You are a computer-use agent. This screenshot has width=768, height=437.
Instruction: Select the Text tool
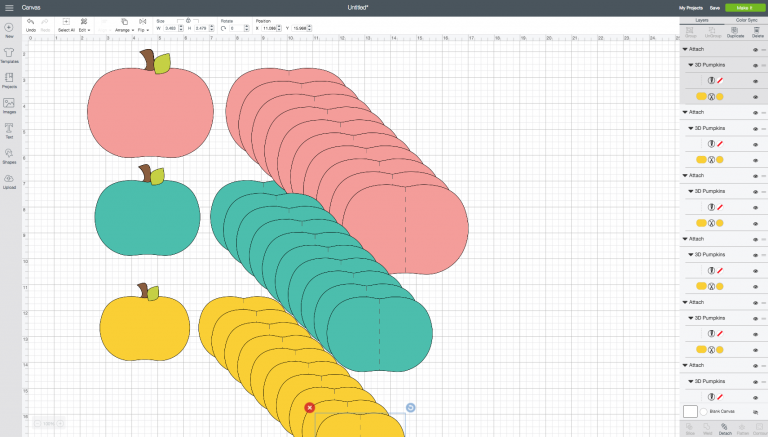9,130
